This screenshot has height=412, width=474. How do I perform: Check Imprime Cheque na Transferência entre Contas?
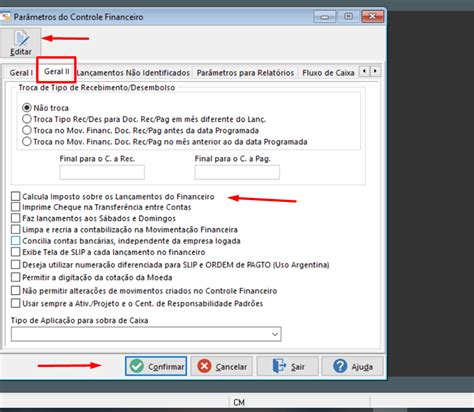[x=16, y=207]
